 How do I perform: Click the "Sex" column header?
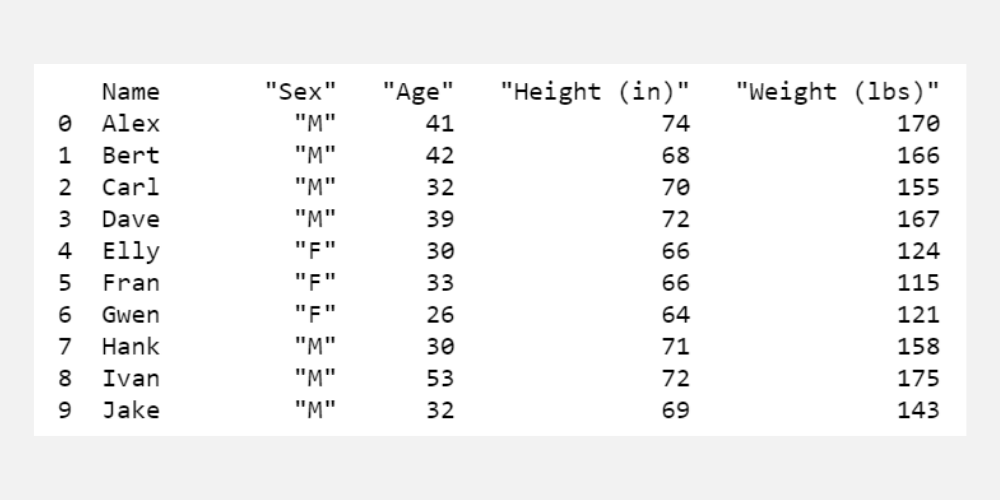[x=300, y=92]
